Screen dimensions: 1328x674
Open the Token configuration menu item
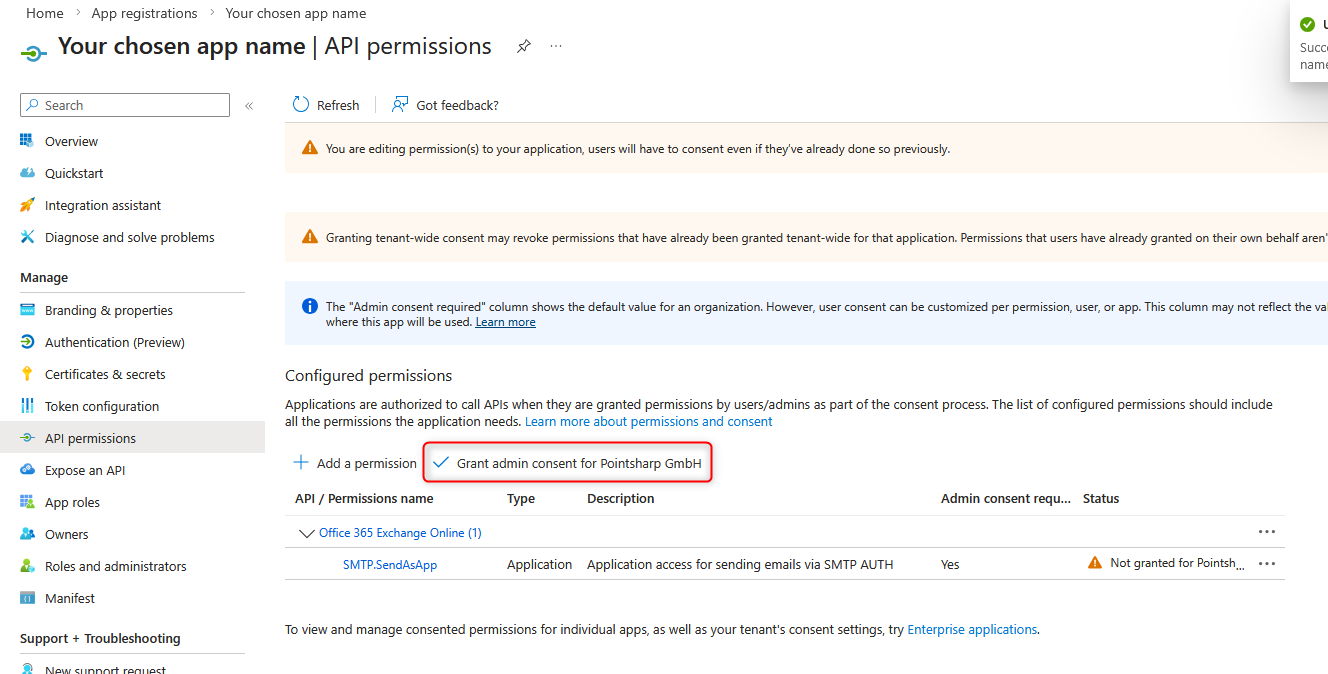tap(101, 406)
